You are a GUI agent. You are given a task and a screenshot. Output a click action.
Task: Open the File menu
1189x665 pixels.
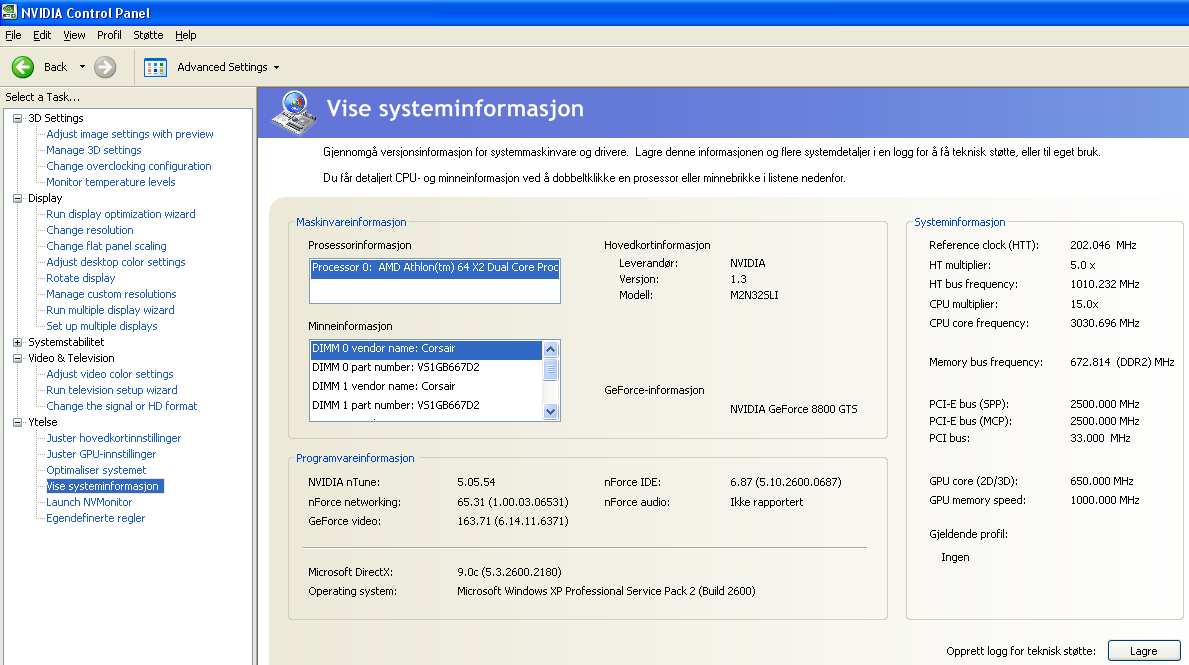(14, 35)
